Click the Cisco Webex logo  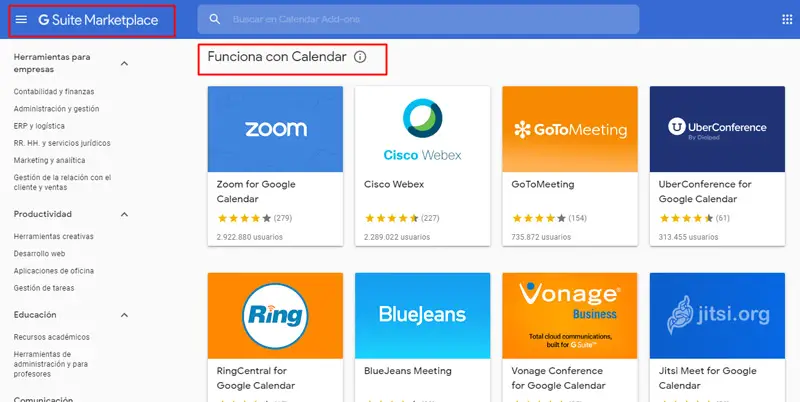click(x=423, y=128)
